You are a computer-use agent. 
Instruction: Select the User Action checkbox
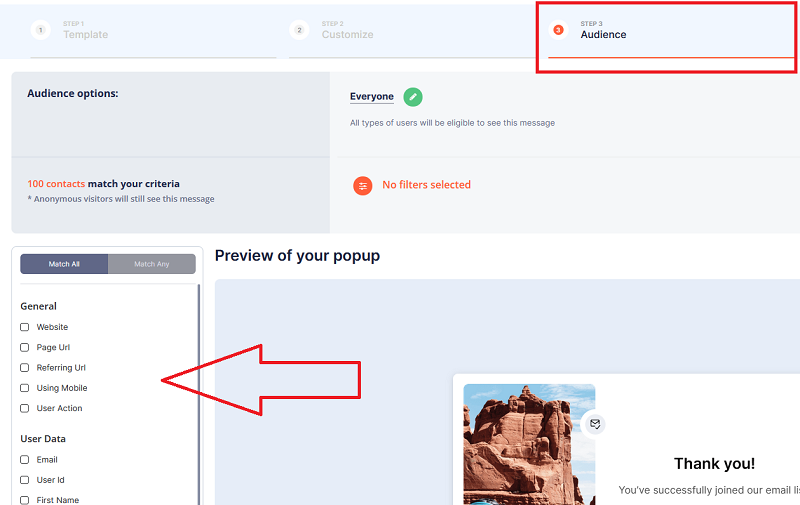pos(25,408)
